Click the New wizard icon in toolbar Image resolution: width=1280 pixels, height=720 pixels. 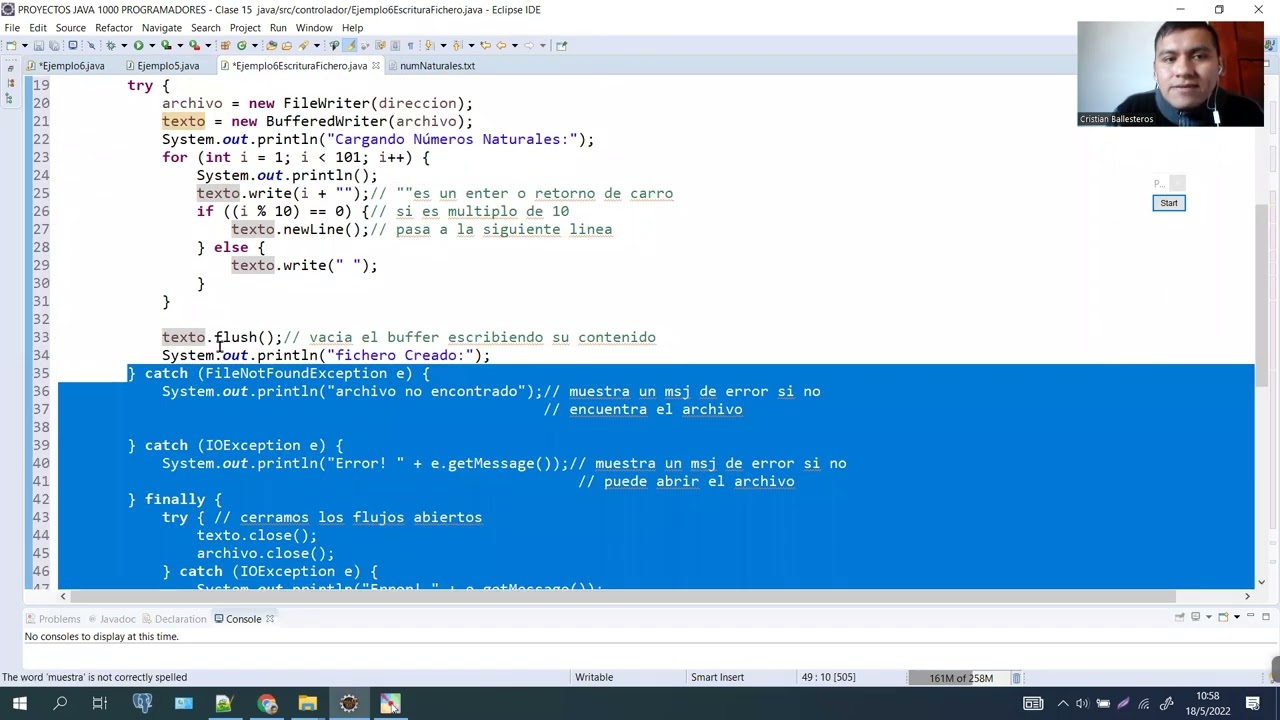tap(10, 45)
